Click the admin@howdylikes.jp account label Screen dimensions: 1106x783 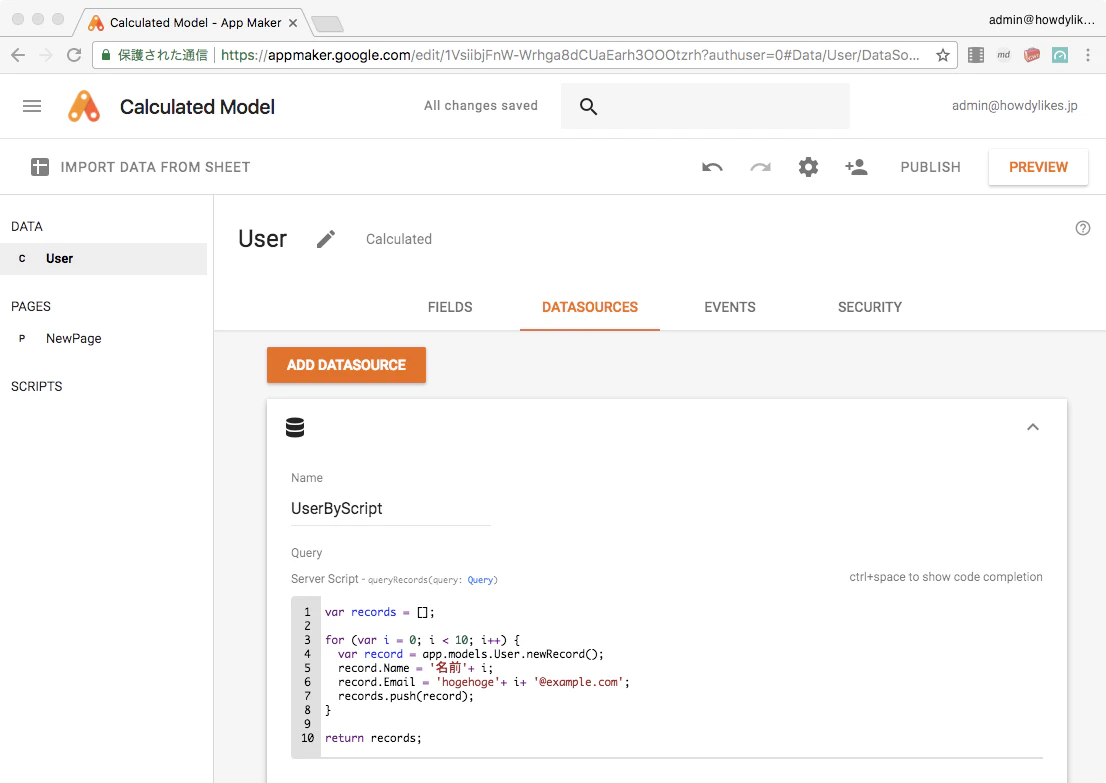(1015, 106)
